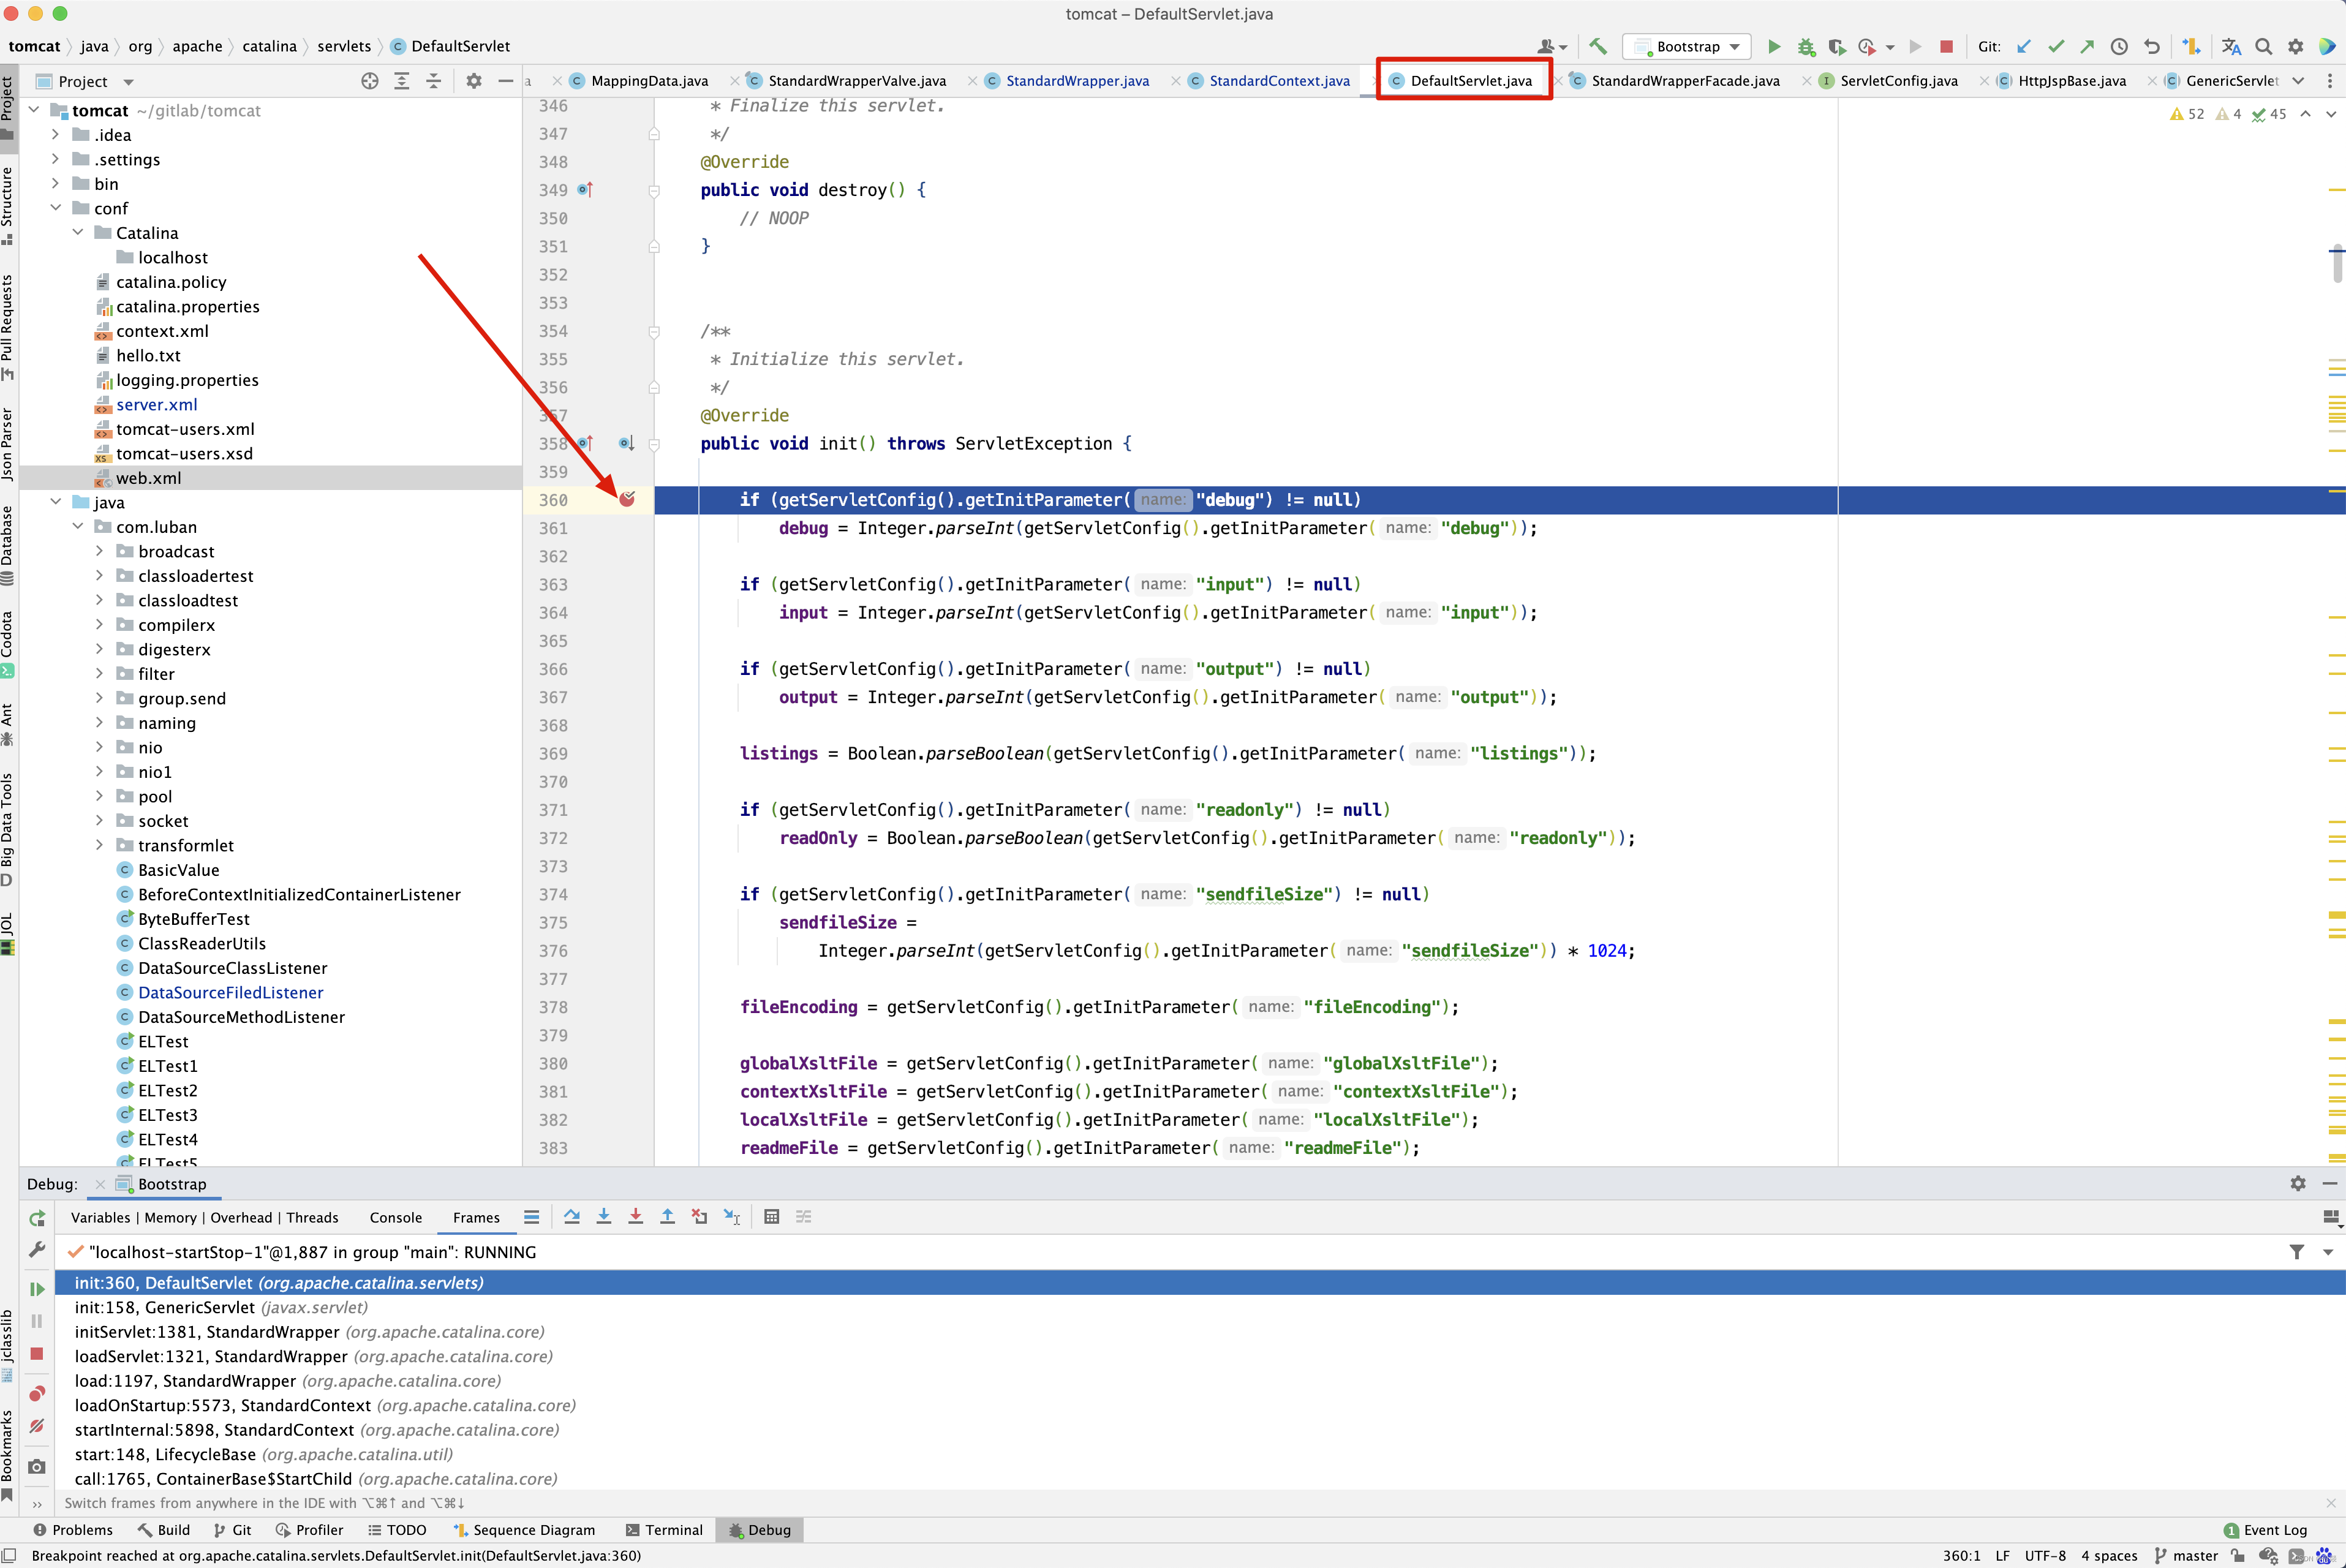The width and height of the screenshot is (2346, 1568).
Task: Click the camera thread dump icon
Action: coord(37,1467)
